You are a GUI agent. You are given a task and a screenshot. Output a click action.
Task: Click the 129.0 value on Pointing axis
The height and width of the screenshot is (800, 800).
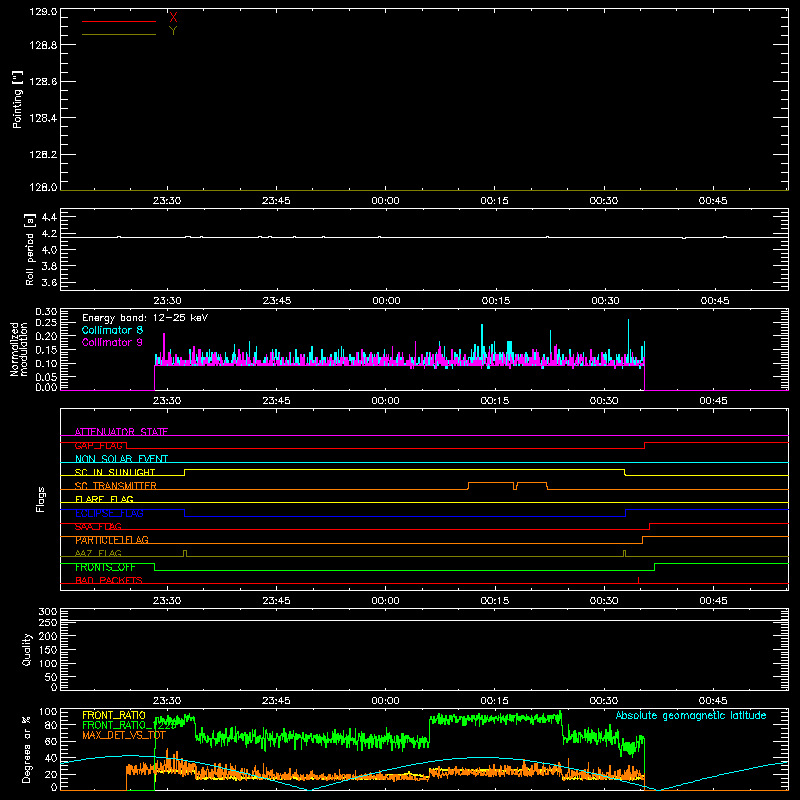pos(43,12)
